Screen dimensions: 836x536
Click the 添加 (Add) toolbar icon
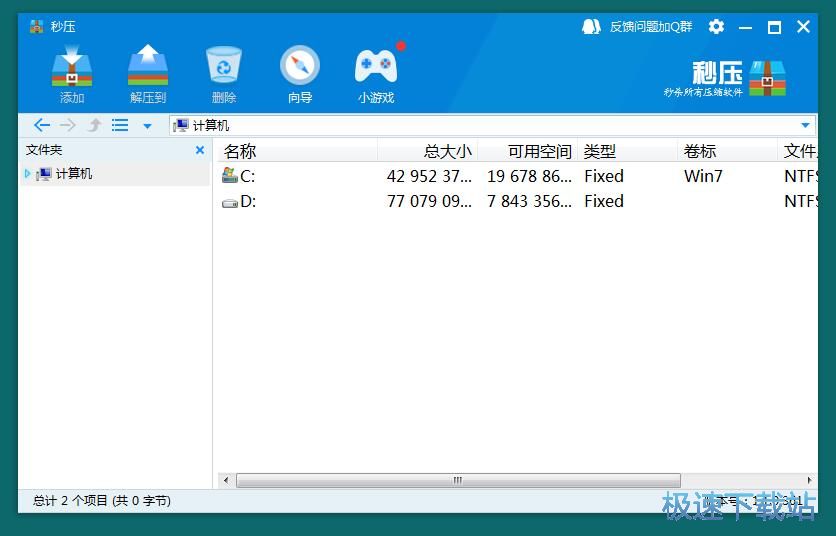pos(72,66)
